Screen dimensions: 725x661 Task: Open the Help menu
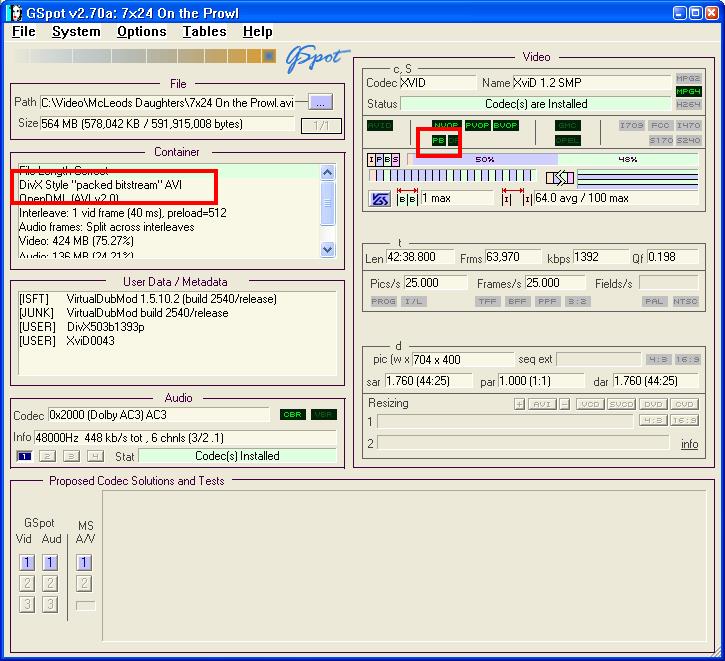[x=258, y=31]
